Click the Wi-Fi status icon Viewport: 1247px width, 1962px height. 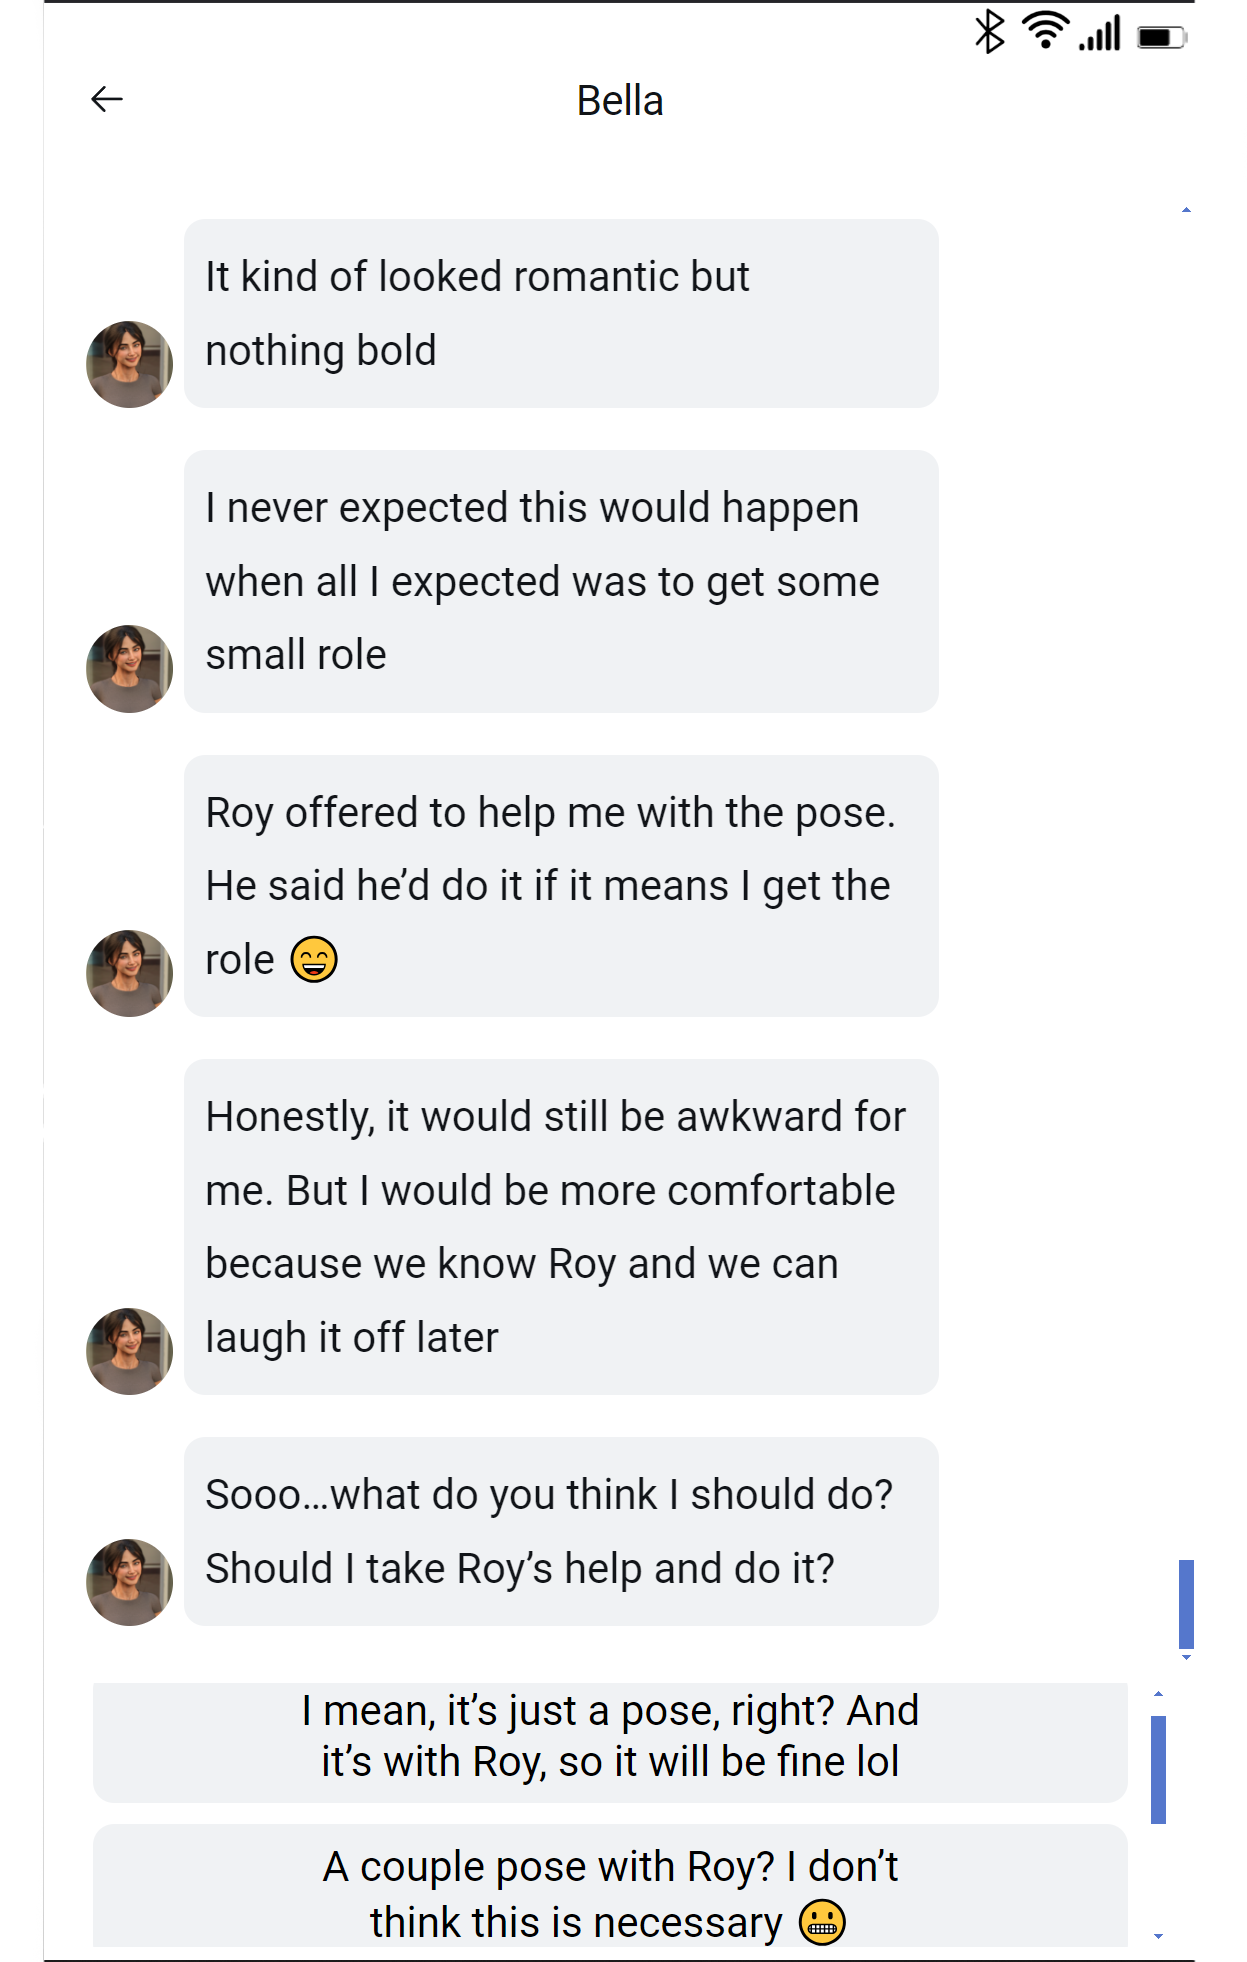coord(1045,31)
